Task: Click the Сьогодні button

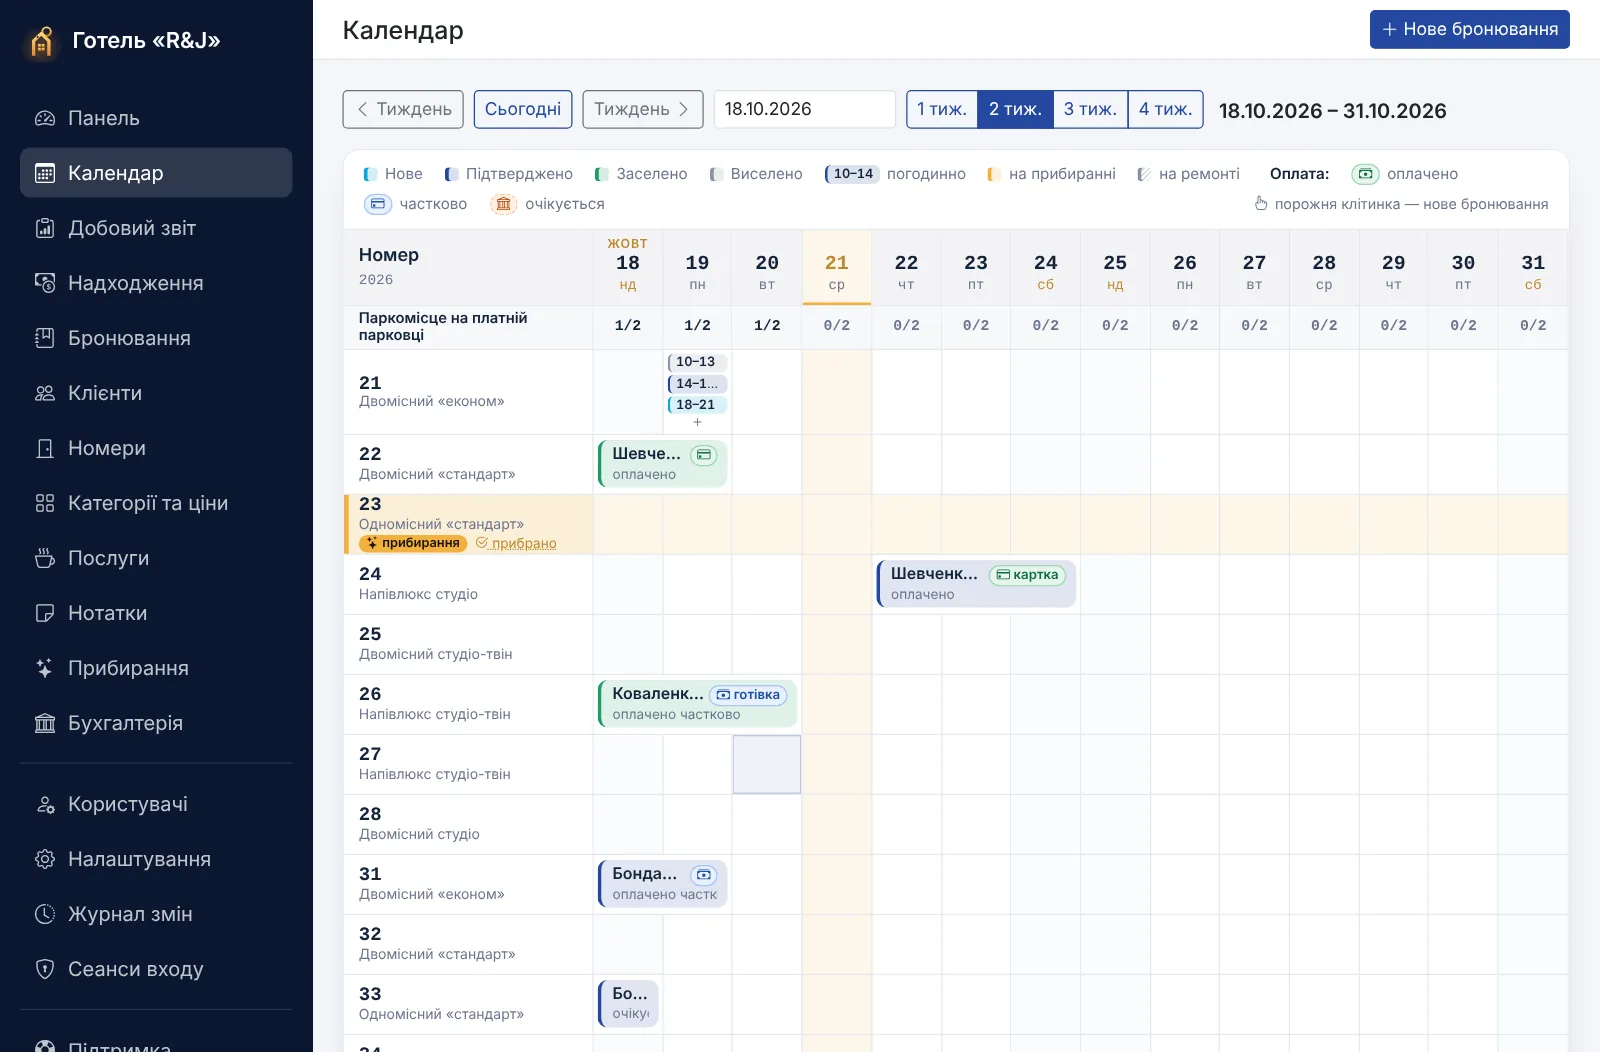Action: (x=523, y=109)
